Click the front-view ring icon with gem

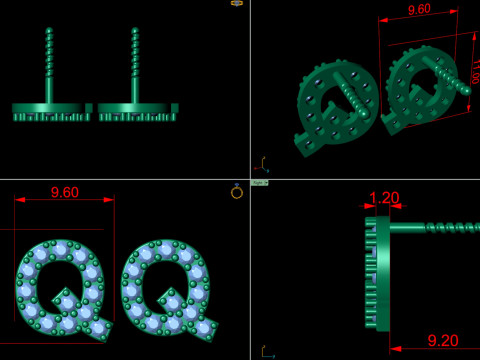pyautogui.click(x=237, y=192)
